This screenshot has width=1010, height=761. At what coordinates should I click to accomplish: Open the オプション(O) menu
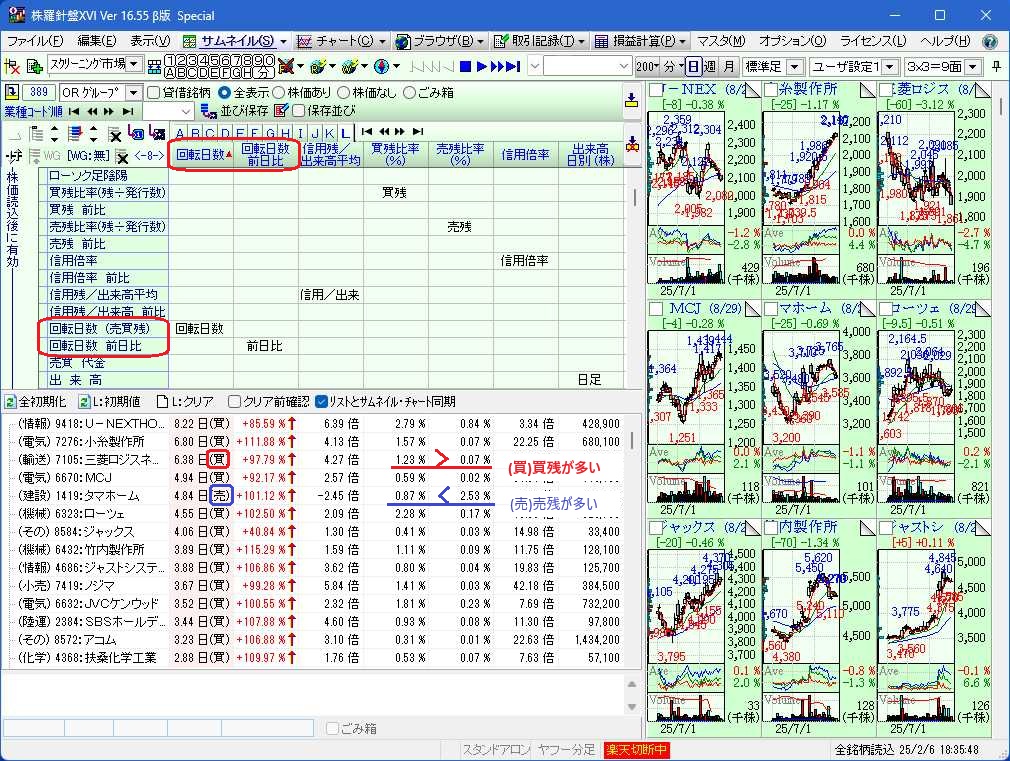point(792,41)
